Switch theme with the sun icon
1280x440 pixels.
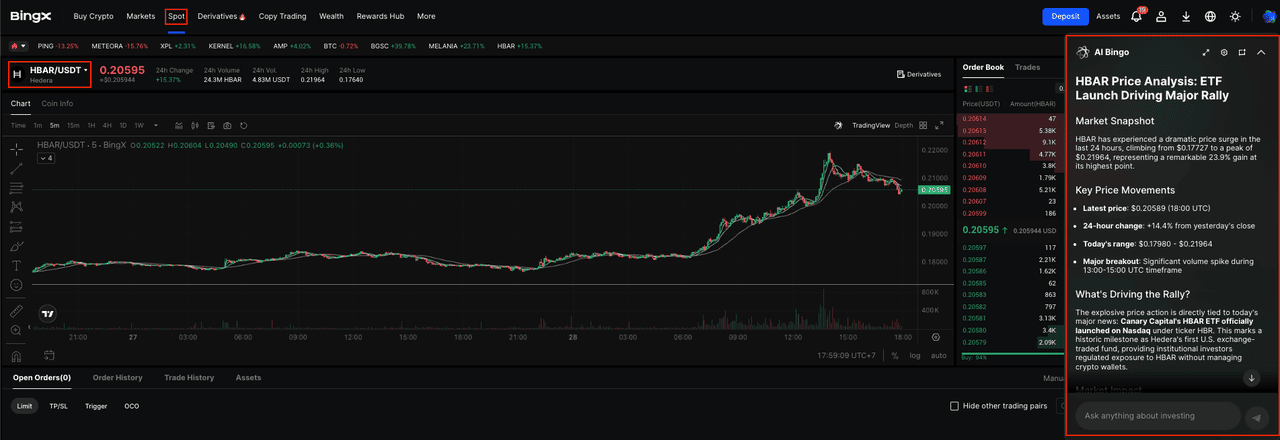1235,16
